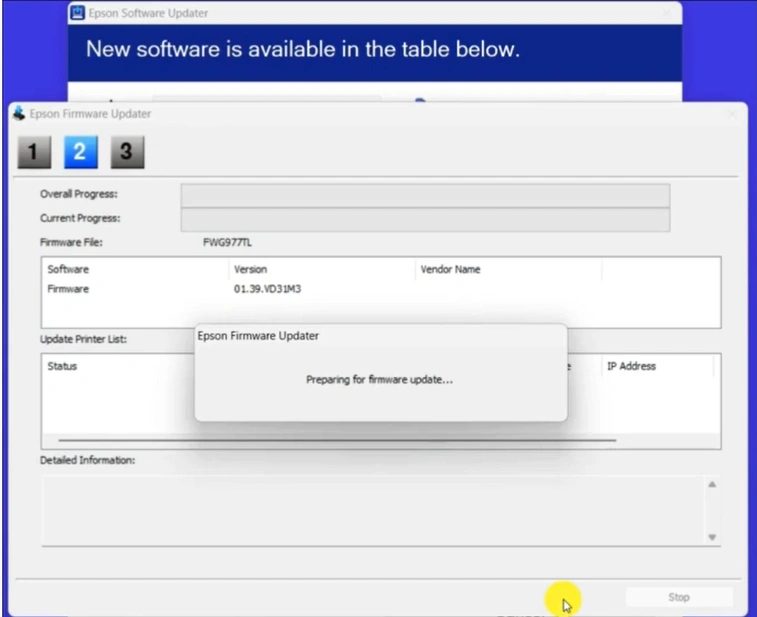Select the Firmware row in software table
Viewport: 757px width, 617px height.
click(x=69, y=289)
